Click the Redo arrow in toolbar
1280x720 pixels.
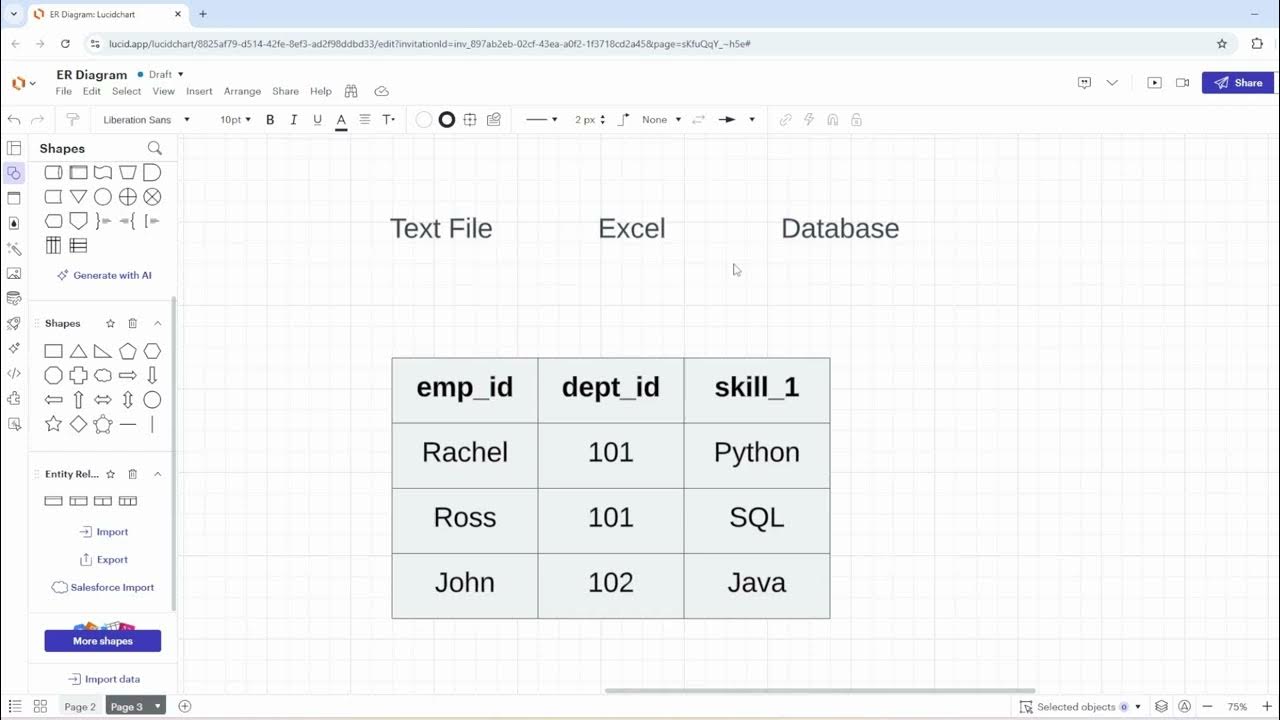coord(38,119)
